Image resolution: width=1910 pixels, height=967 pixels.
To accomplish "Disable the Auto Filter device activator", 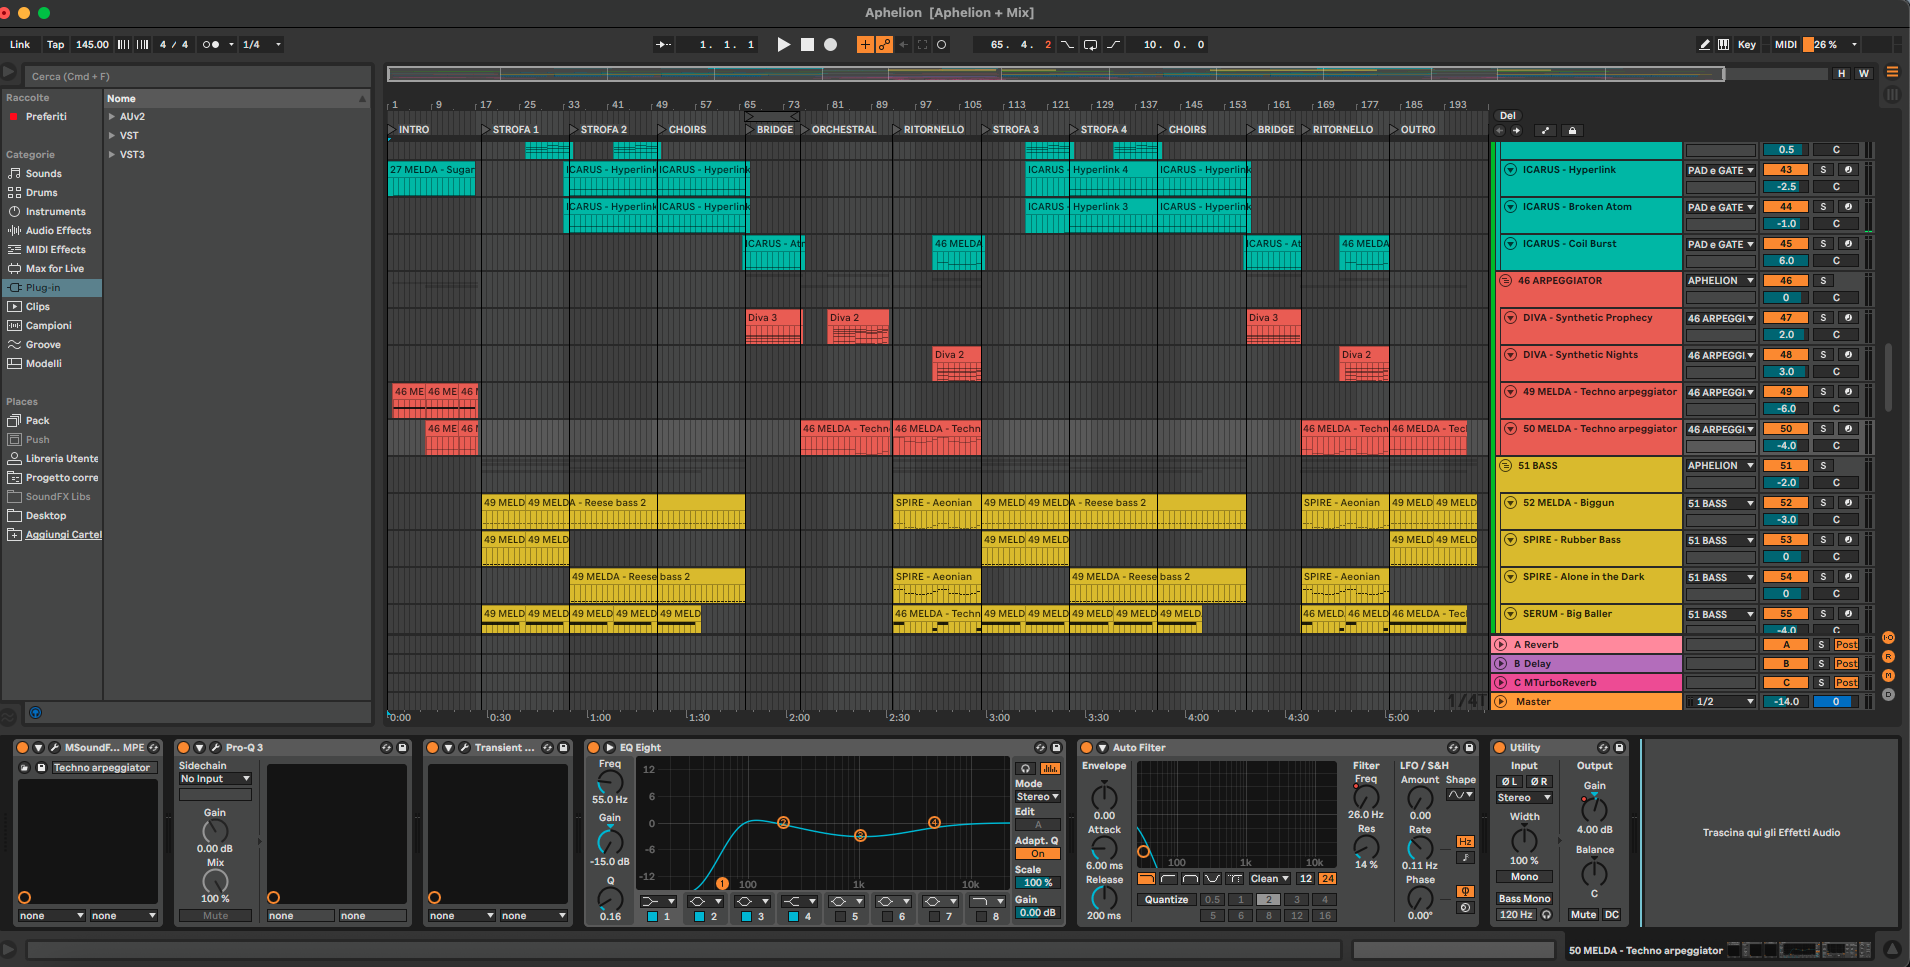I will pyautogui.click(x=1087, y=747).
